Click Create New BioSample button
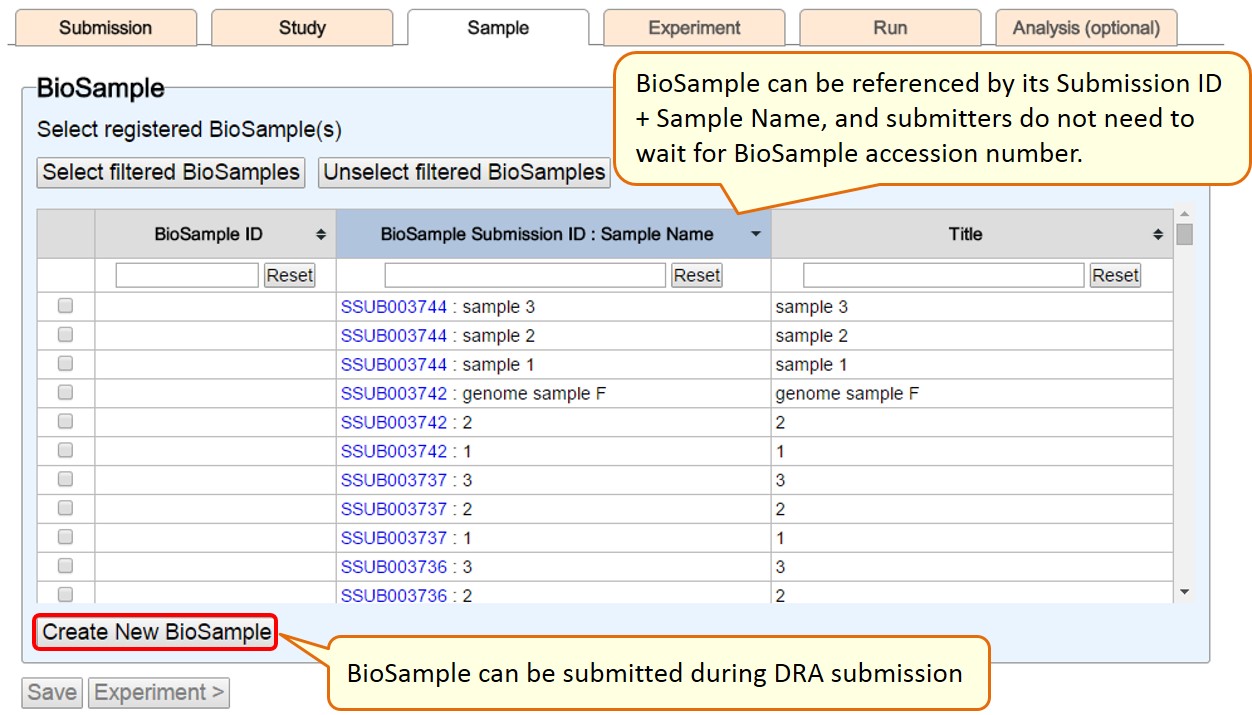 tap(156, 632)
